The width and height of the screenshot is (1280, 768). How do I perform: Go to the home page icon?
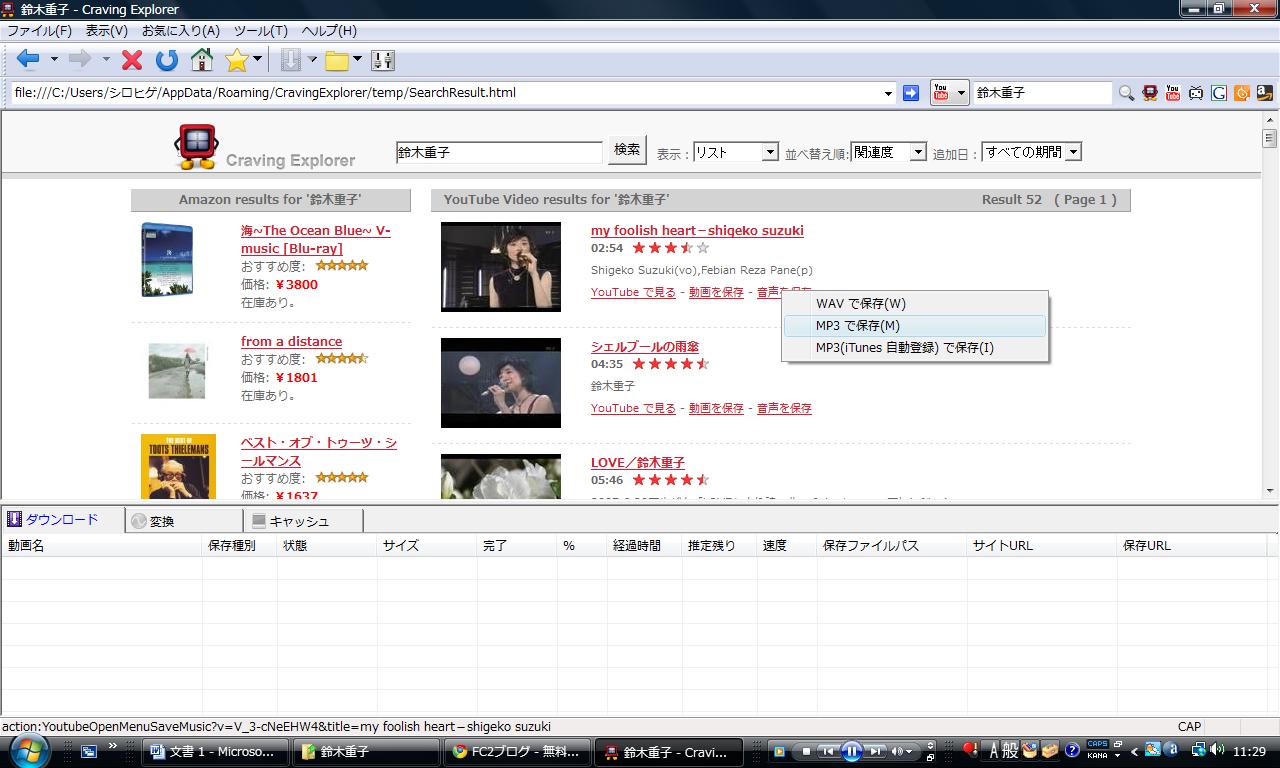pyautogui.click(x=202, y=60)
